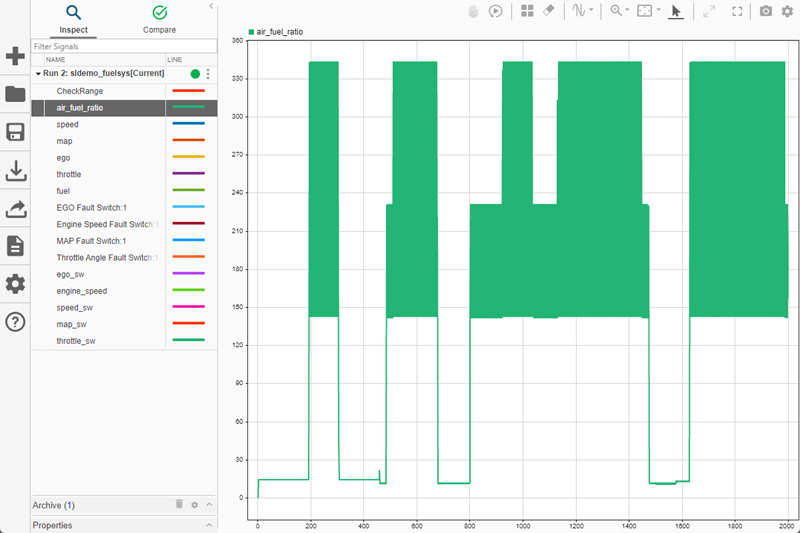Click the plus icon to add new data

pyautogui.click(x=15, y=56)
